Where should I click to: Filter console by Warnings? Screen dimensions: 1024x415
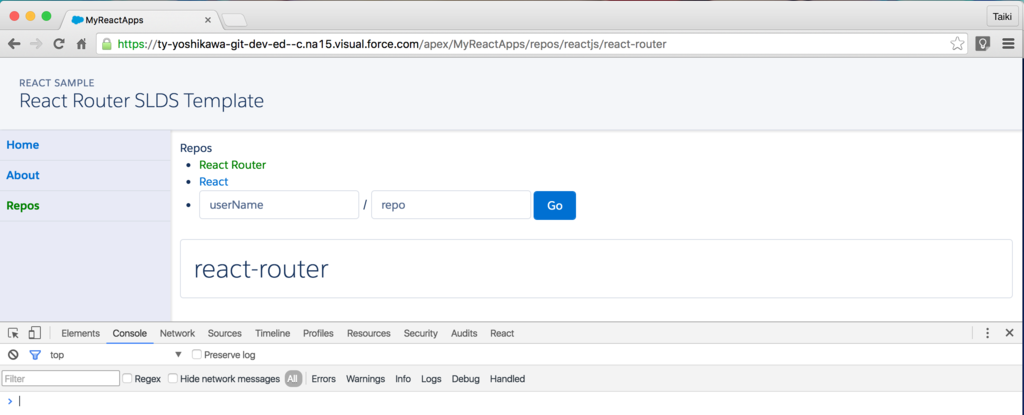pyautogui.click(x=365, y=378)
